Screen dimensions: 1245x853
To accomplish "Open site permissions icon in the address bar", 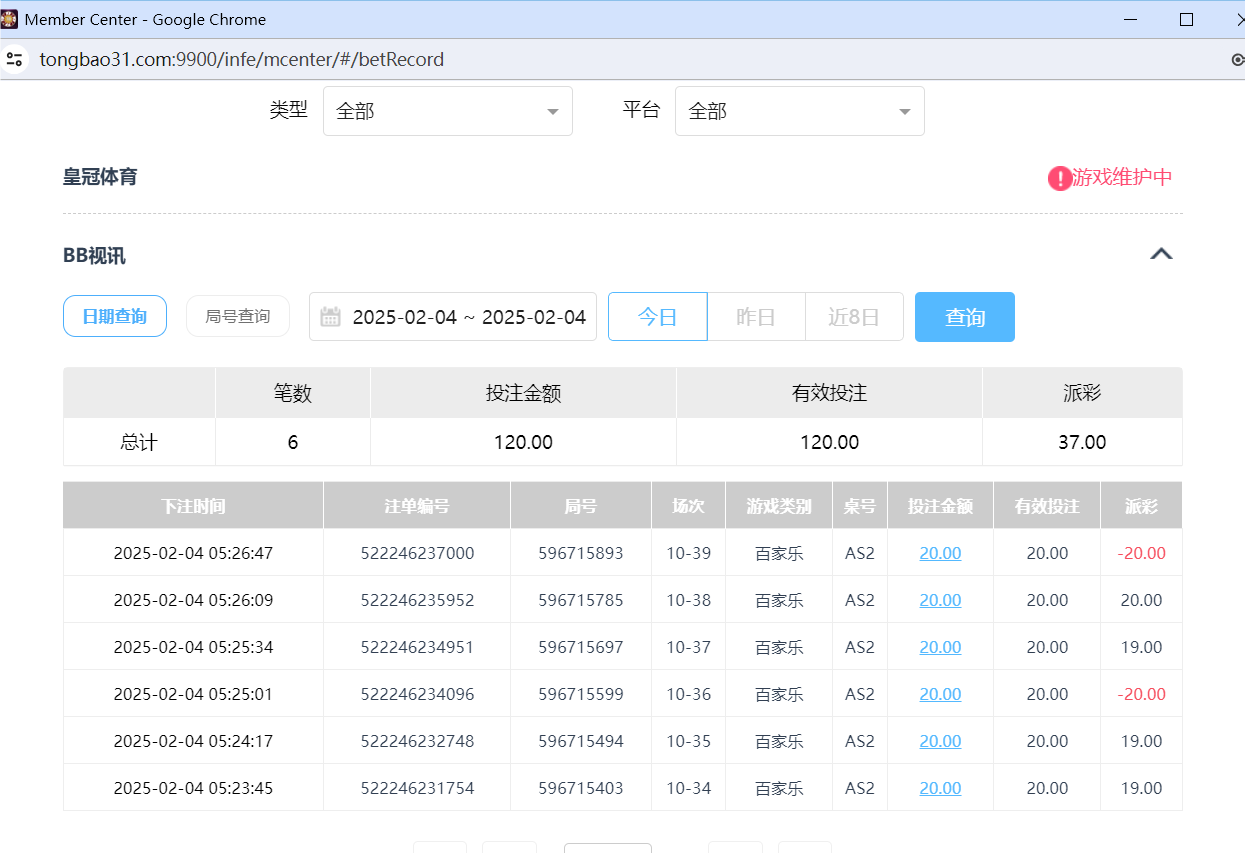I will coord(14,59).
